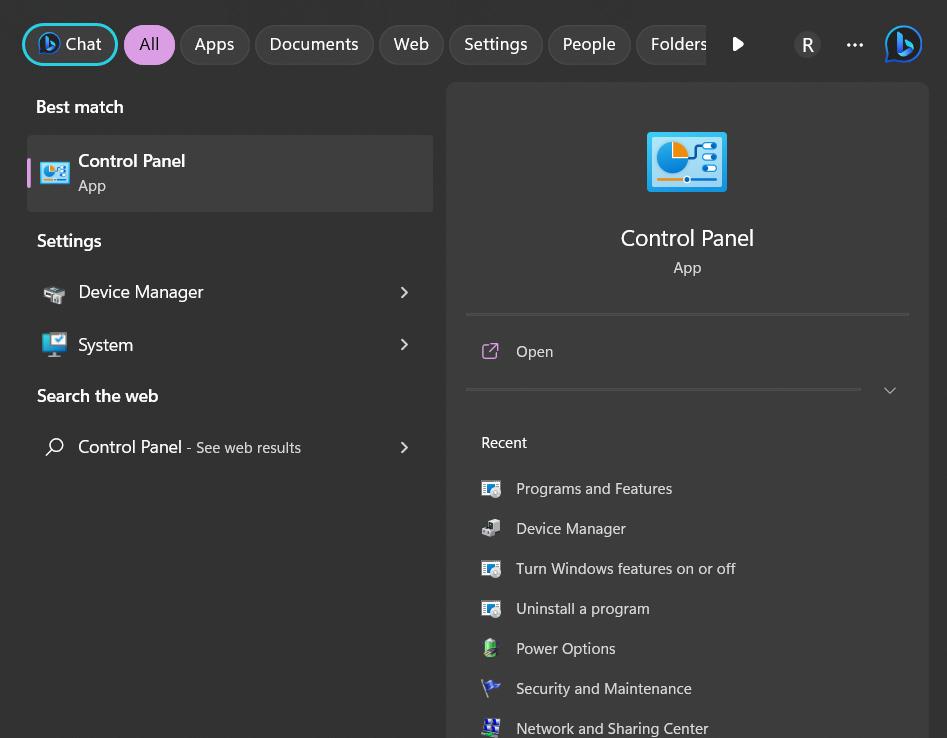Expand Device Manager result chevron

pyautogui.click(x=405, y=292)
